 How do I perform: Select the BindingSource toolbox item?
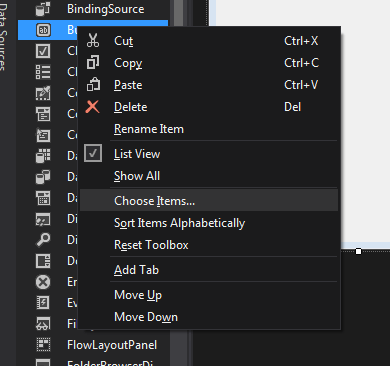tap(93, 9)
